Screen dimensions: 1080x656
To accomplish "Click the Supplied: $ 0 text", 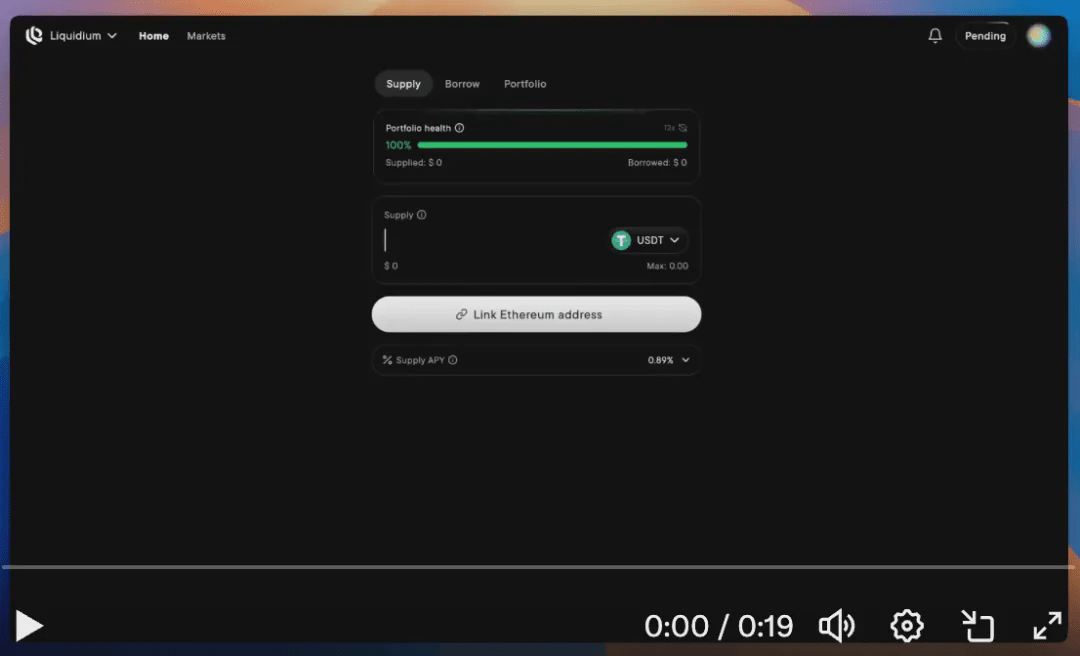I will (x=414, y=163).
